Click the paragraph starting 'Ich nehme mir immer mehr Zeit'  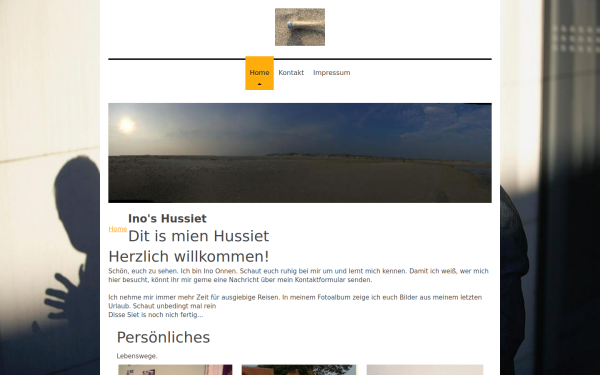tap(295, 302)
